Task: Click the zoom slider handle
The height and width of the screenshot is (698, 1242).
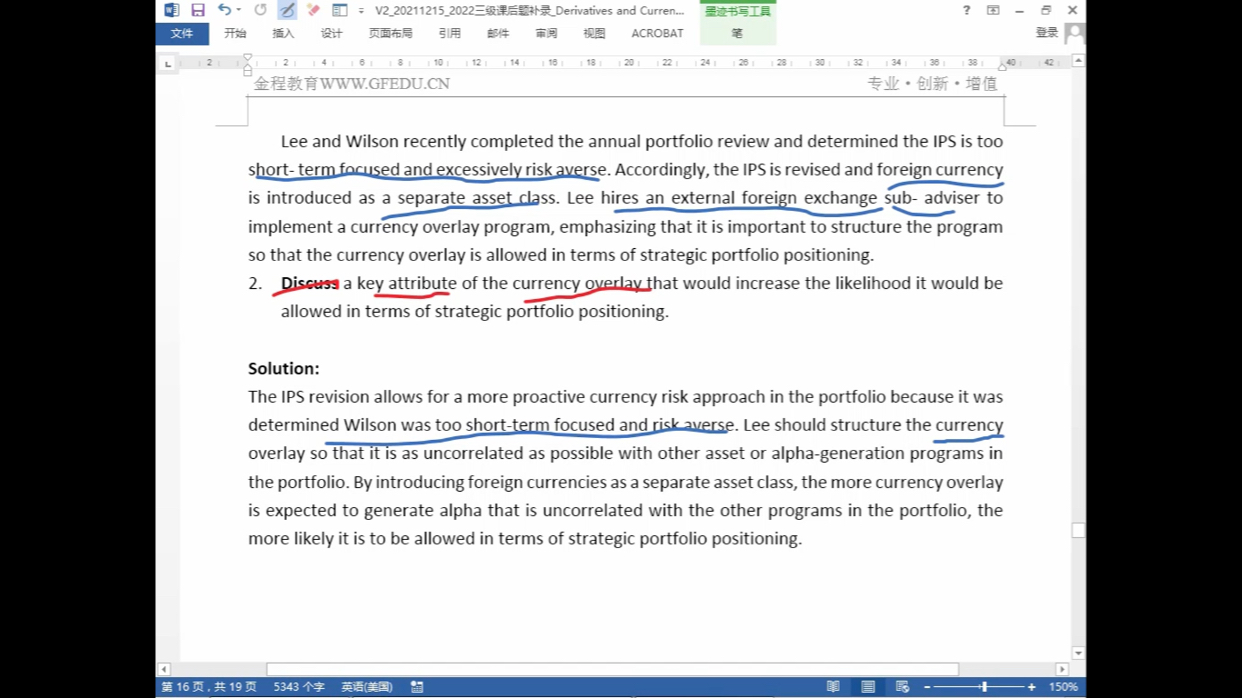Action: tap(984, 687)
